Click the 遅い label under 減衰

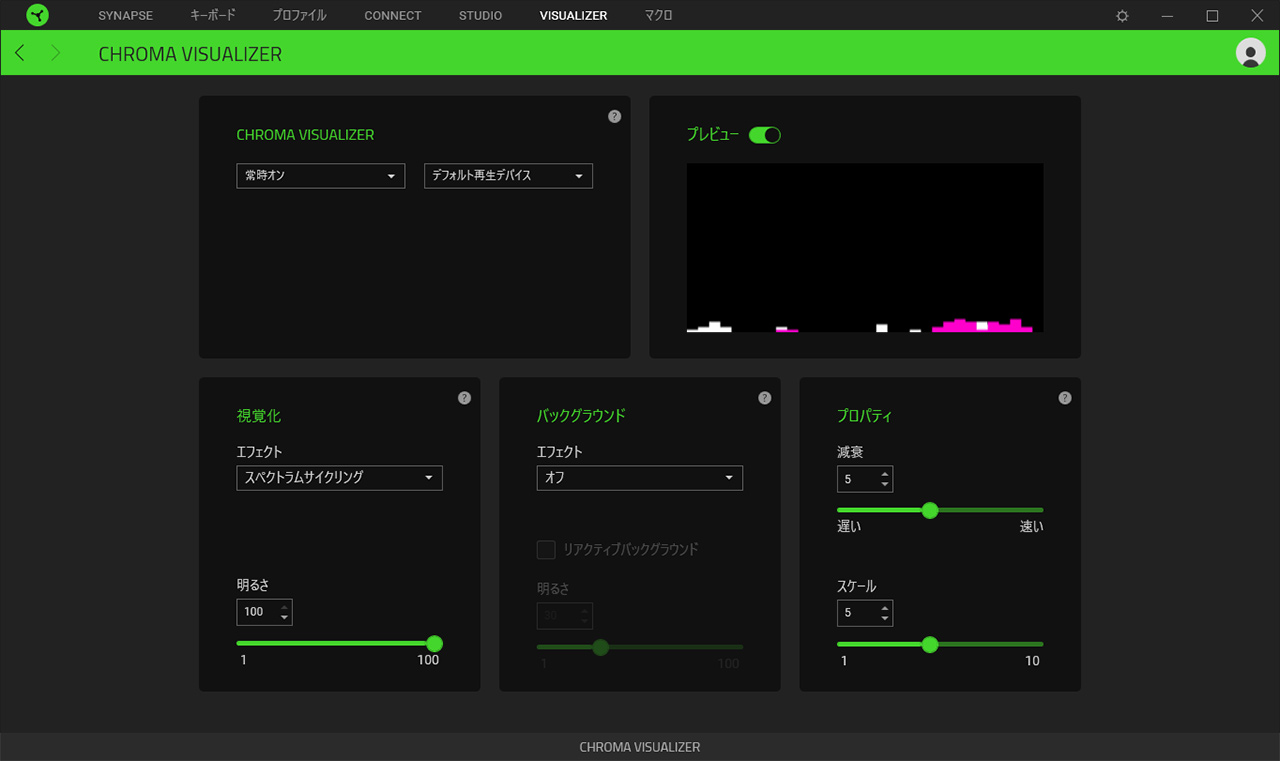click(849, 527)
